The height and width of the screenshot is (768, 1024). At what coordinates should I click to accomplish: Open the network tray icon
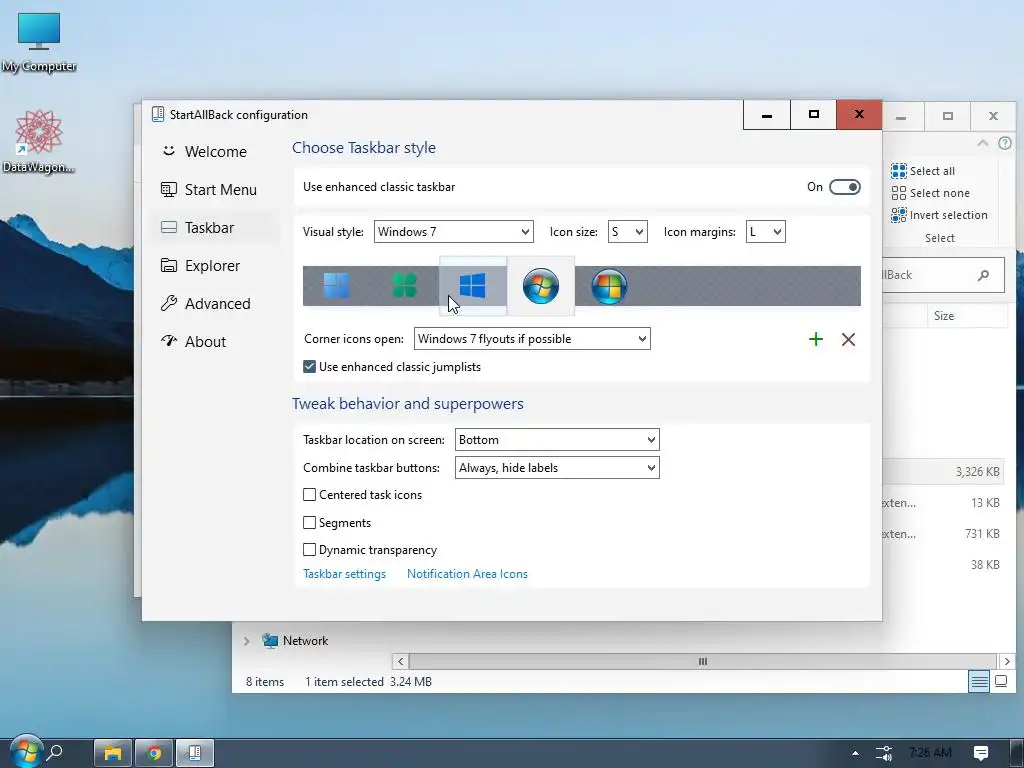(x=884, y=753)
